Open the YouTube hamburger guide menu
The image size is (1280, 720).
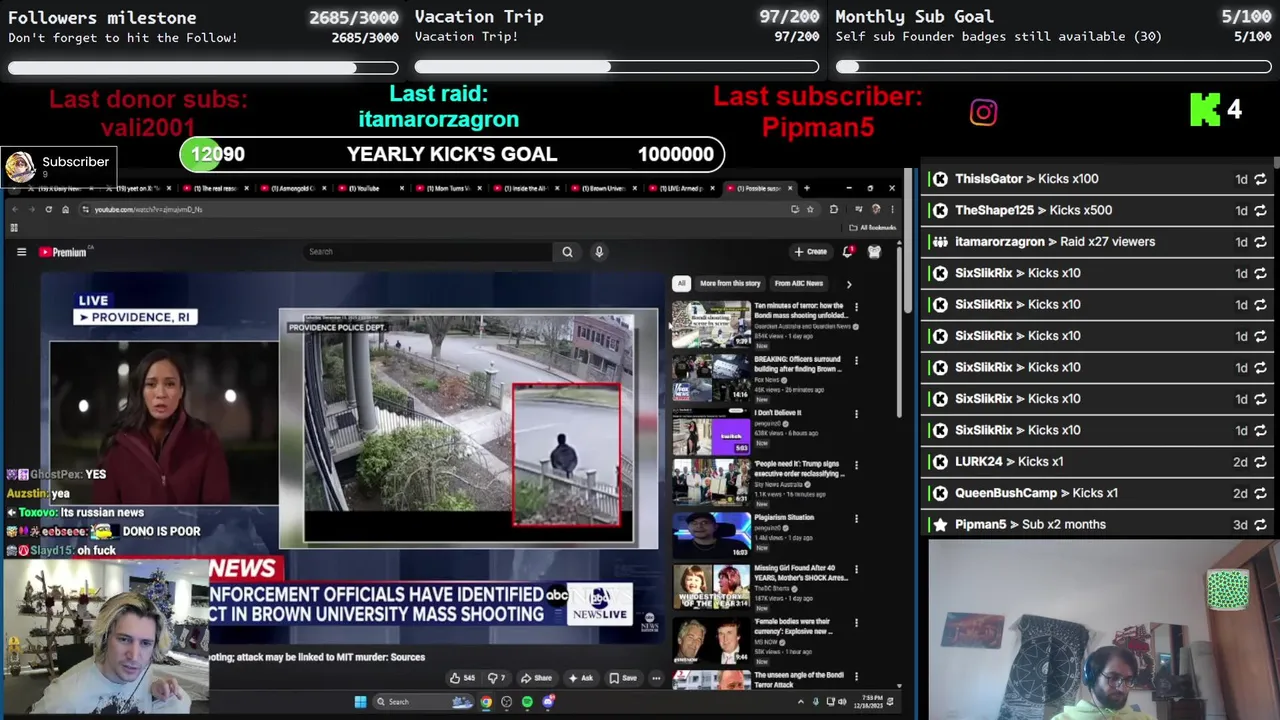click(x=21, y=252)
